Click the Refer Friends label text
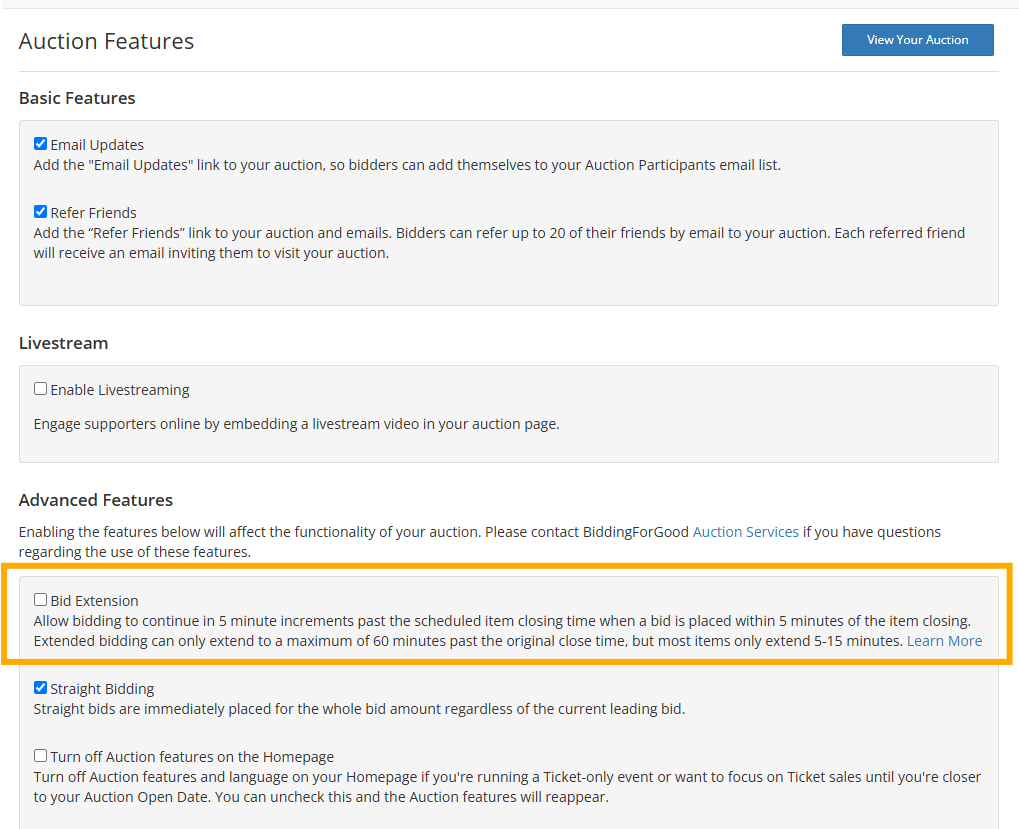The image size is (1019, 829). [x=94, y=211]
